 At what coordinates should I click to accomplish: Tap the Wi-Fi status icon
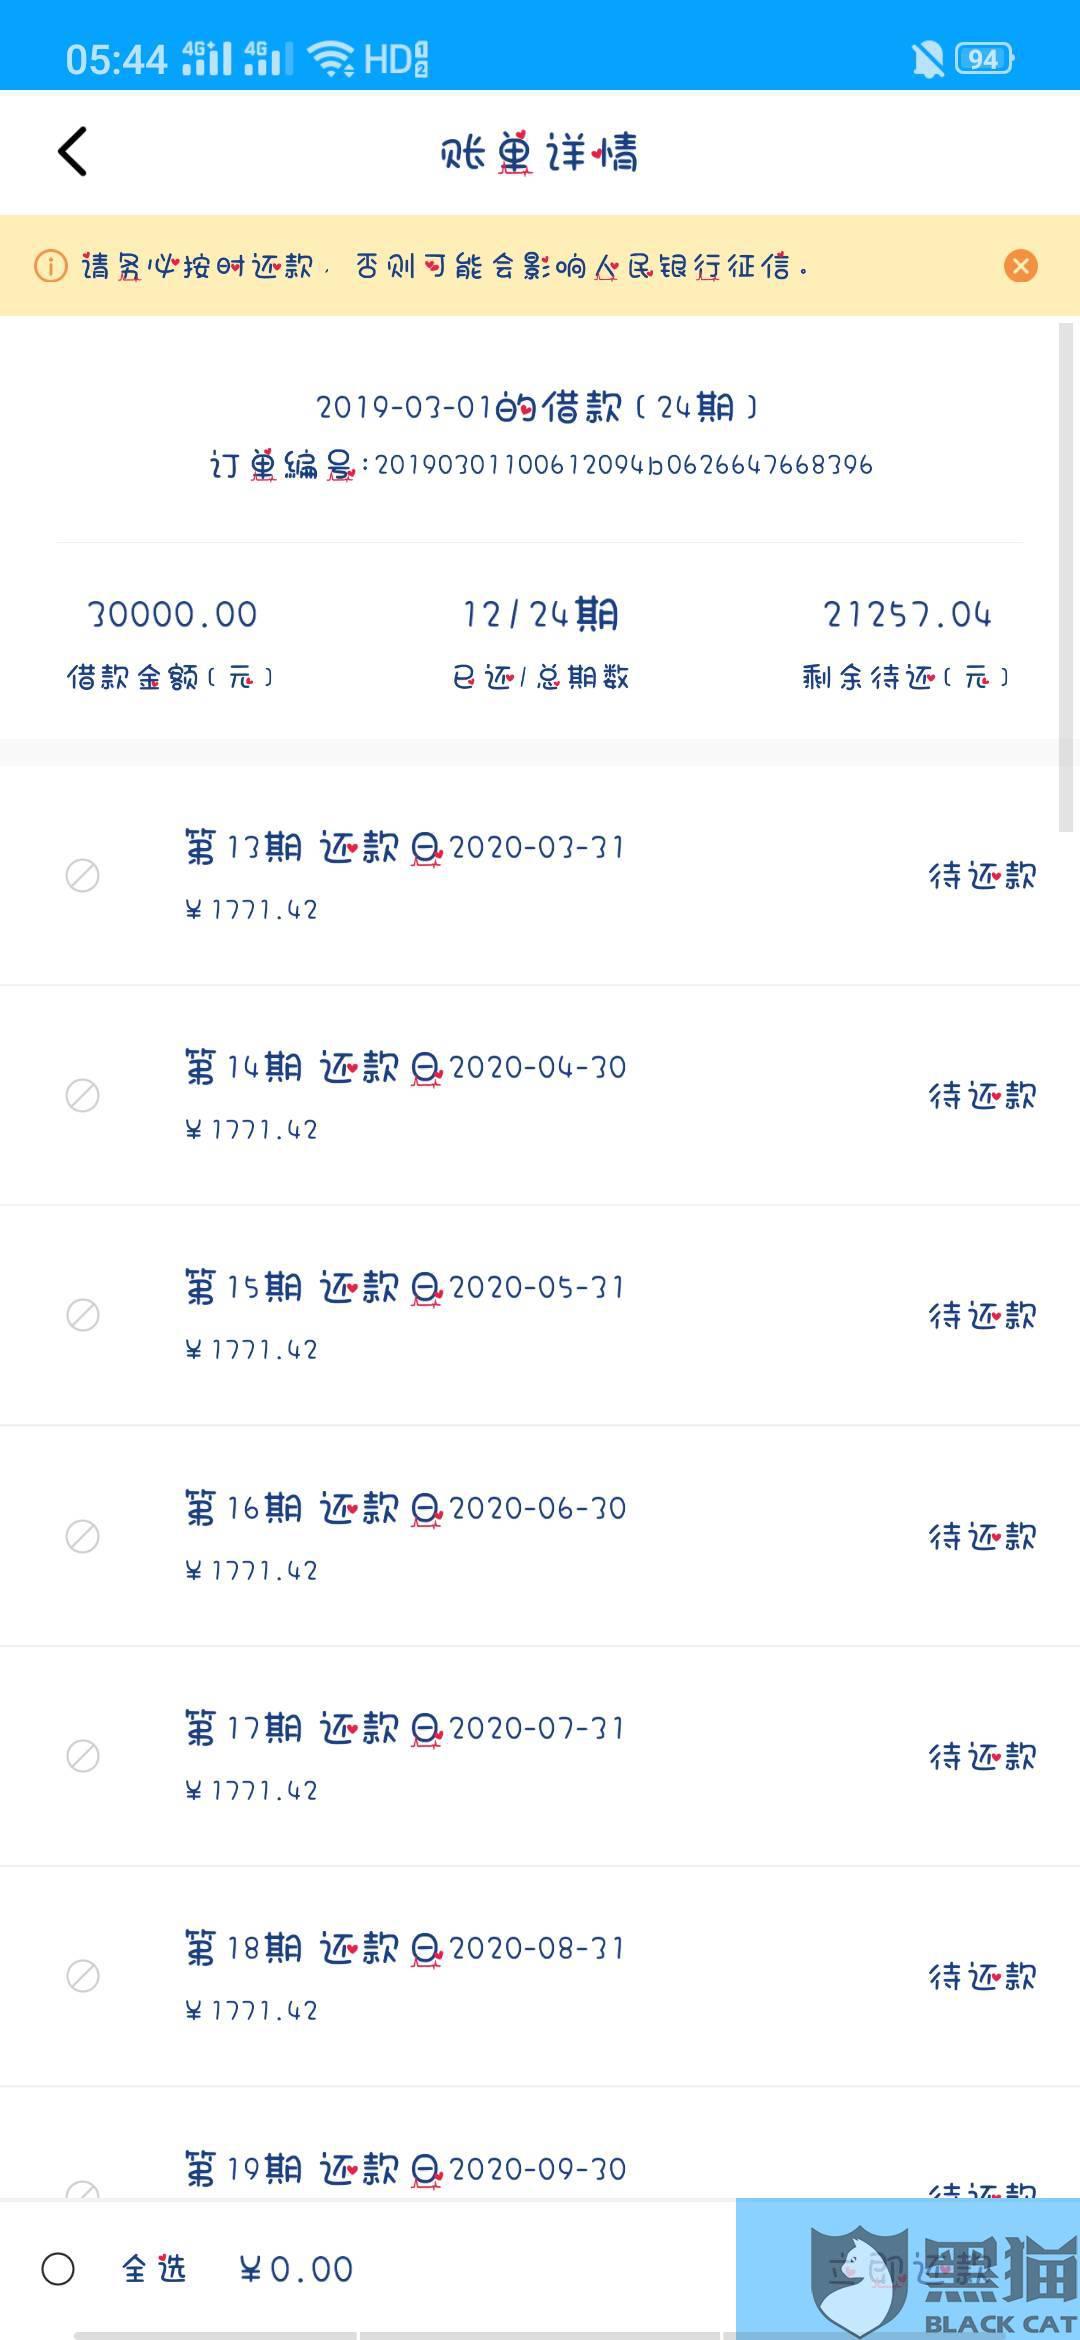(x=331, y=59)
